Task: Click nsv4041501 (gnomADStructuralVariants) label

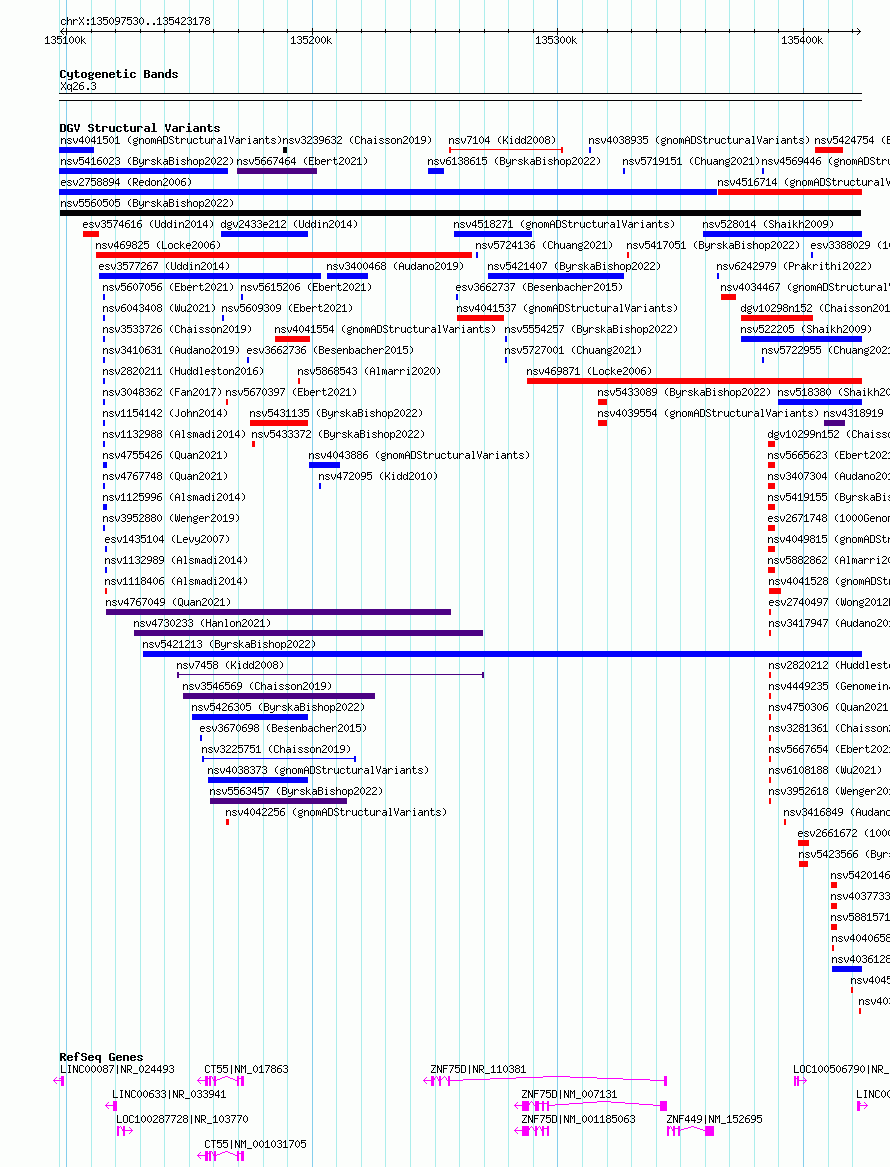Action: pyautogui.click(x=171, y=141)
